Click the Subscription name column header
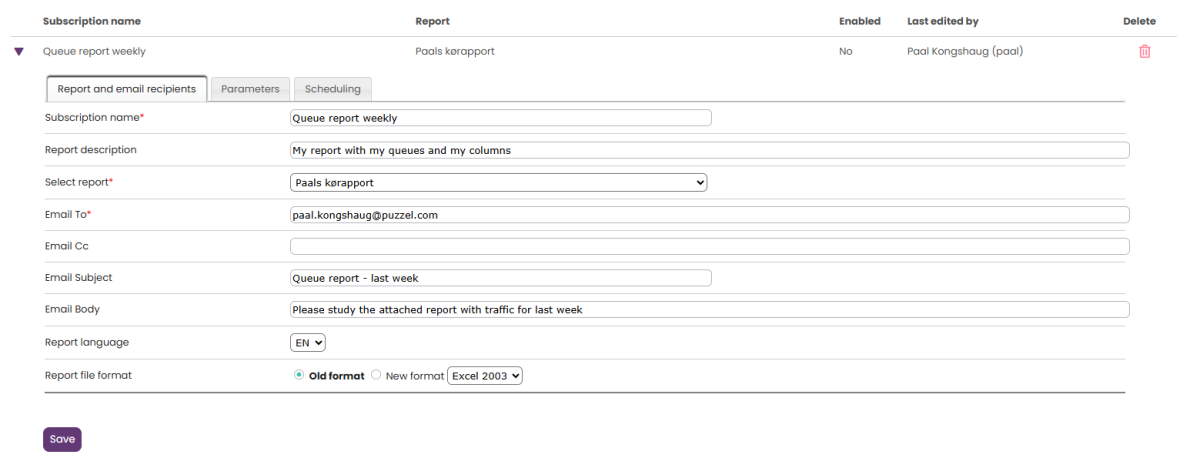The image size is (1200, 458). [x=92, y=21]
